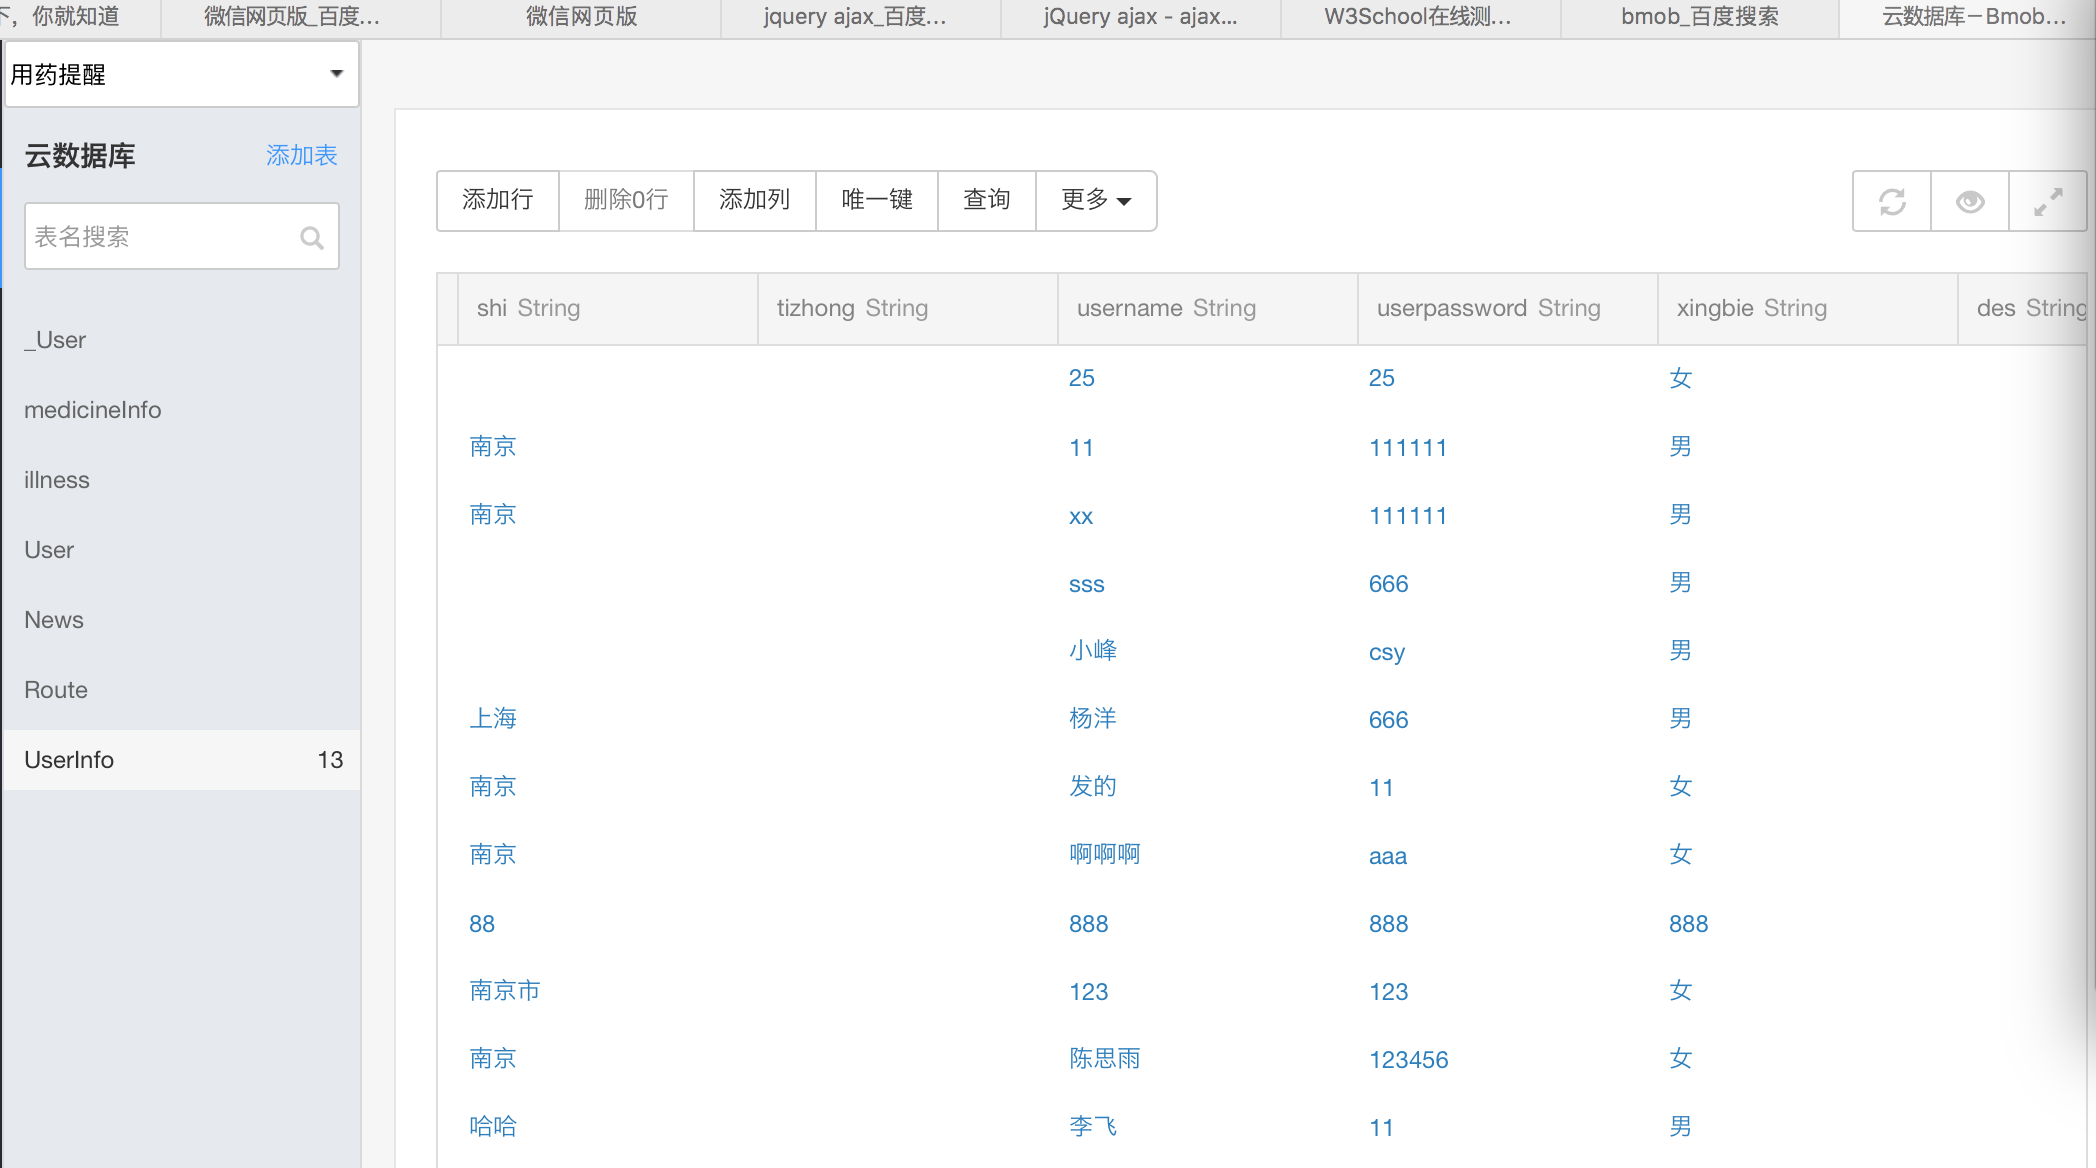This screenshot has width=2096, height=1168.
Task: Toggle the eye visibility icon
Action: (1970, 202)
